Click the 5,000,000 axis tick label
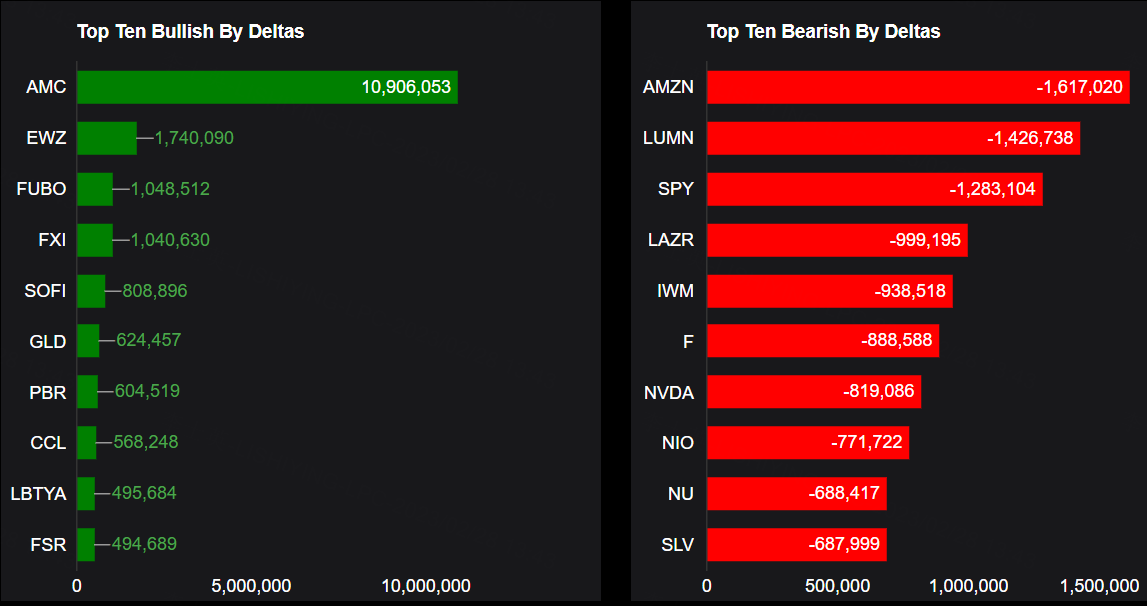This screenshot has width=1147, height=606. [x=251, y=585]
